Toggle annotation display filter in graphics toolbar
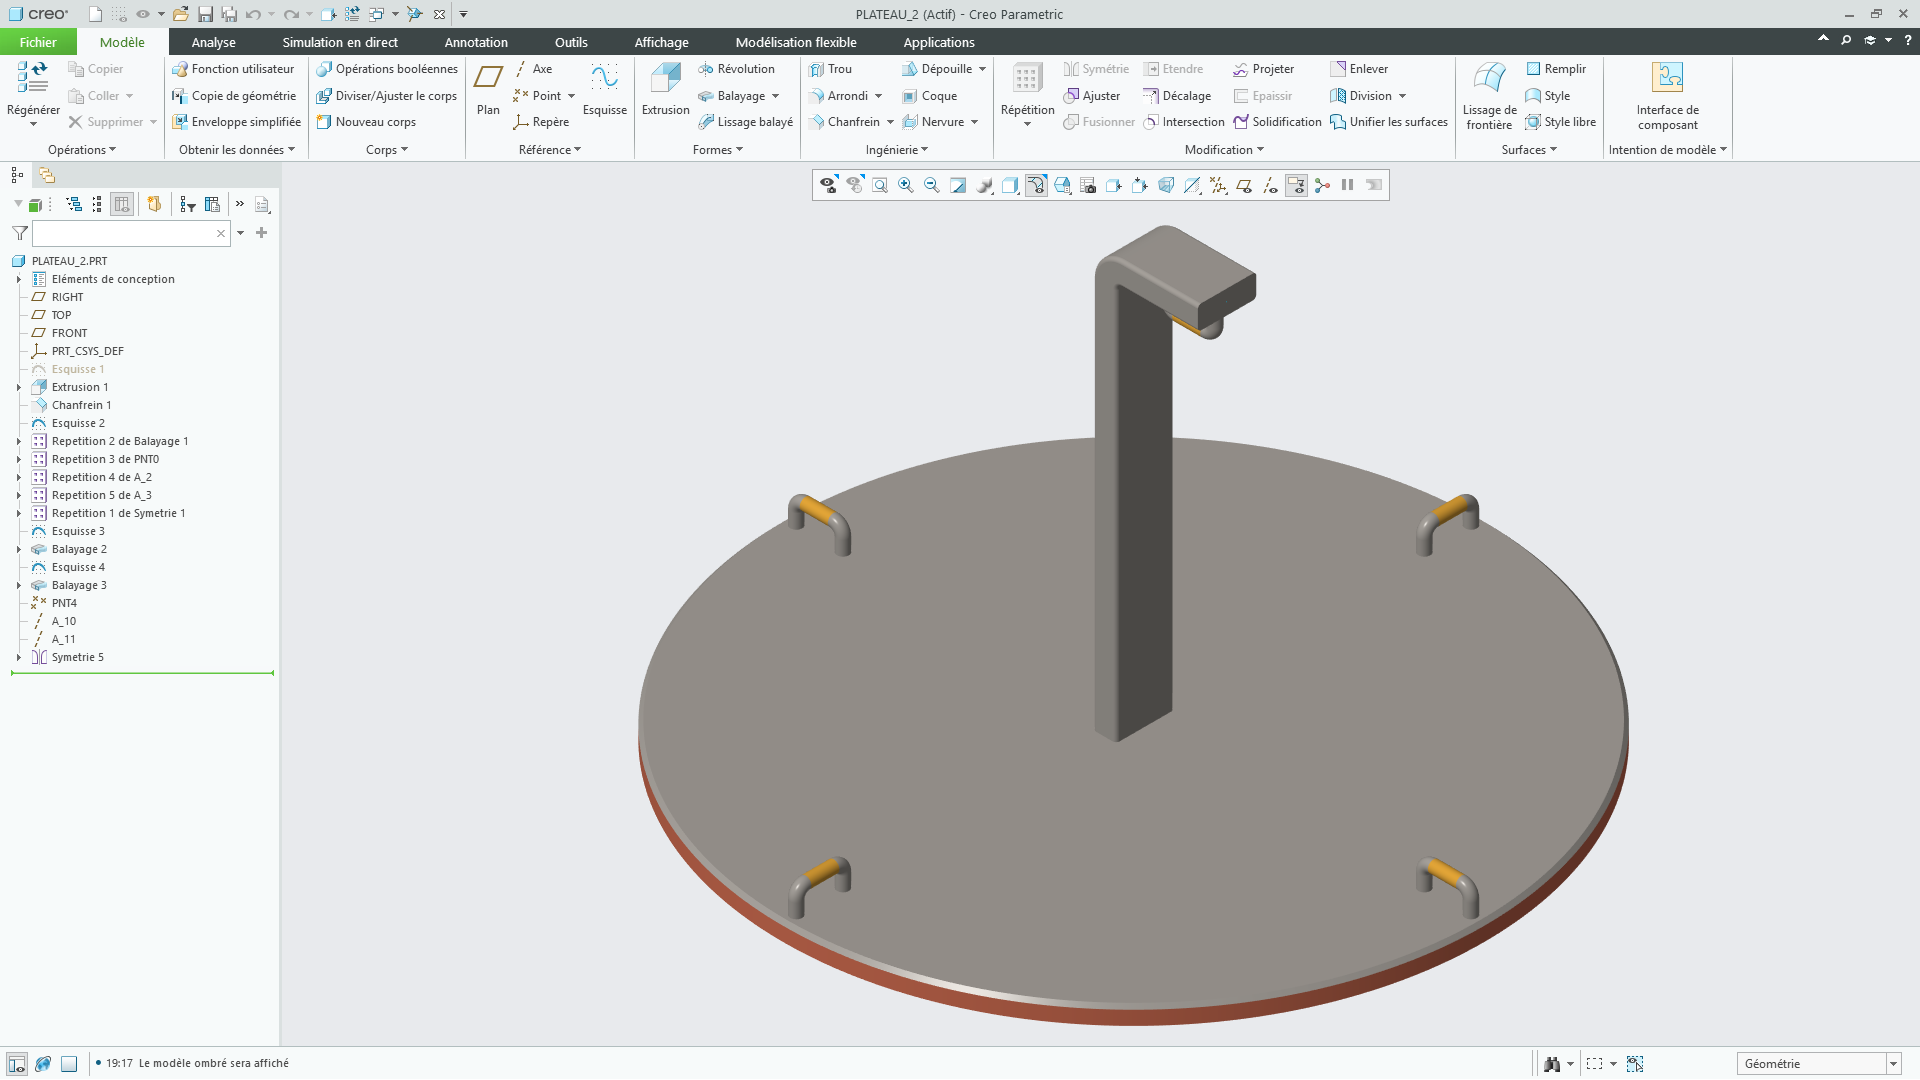 pos(1296,185)
